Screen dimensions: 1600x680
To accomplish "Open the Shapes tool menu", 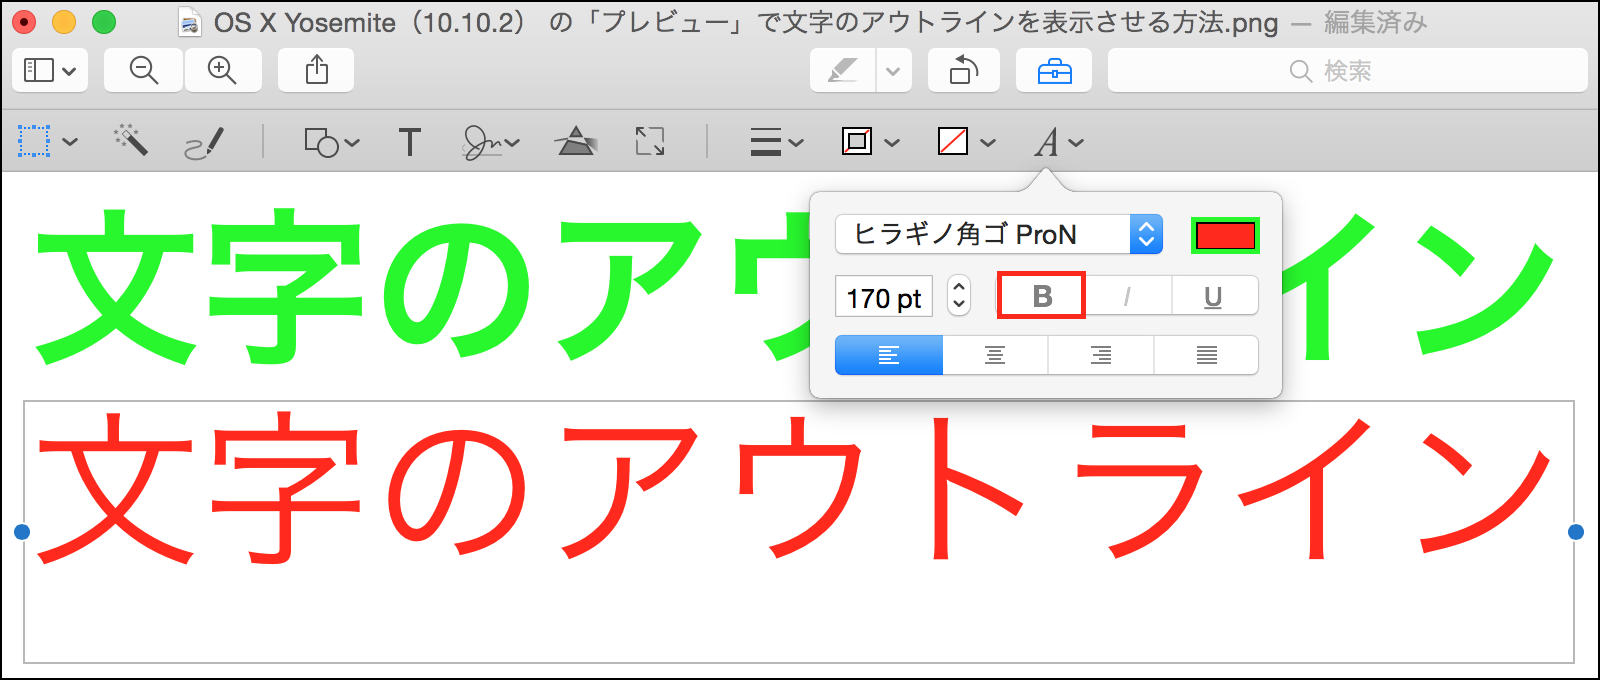I will point(331,142).
